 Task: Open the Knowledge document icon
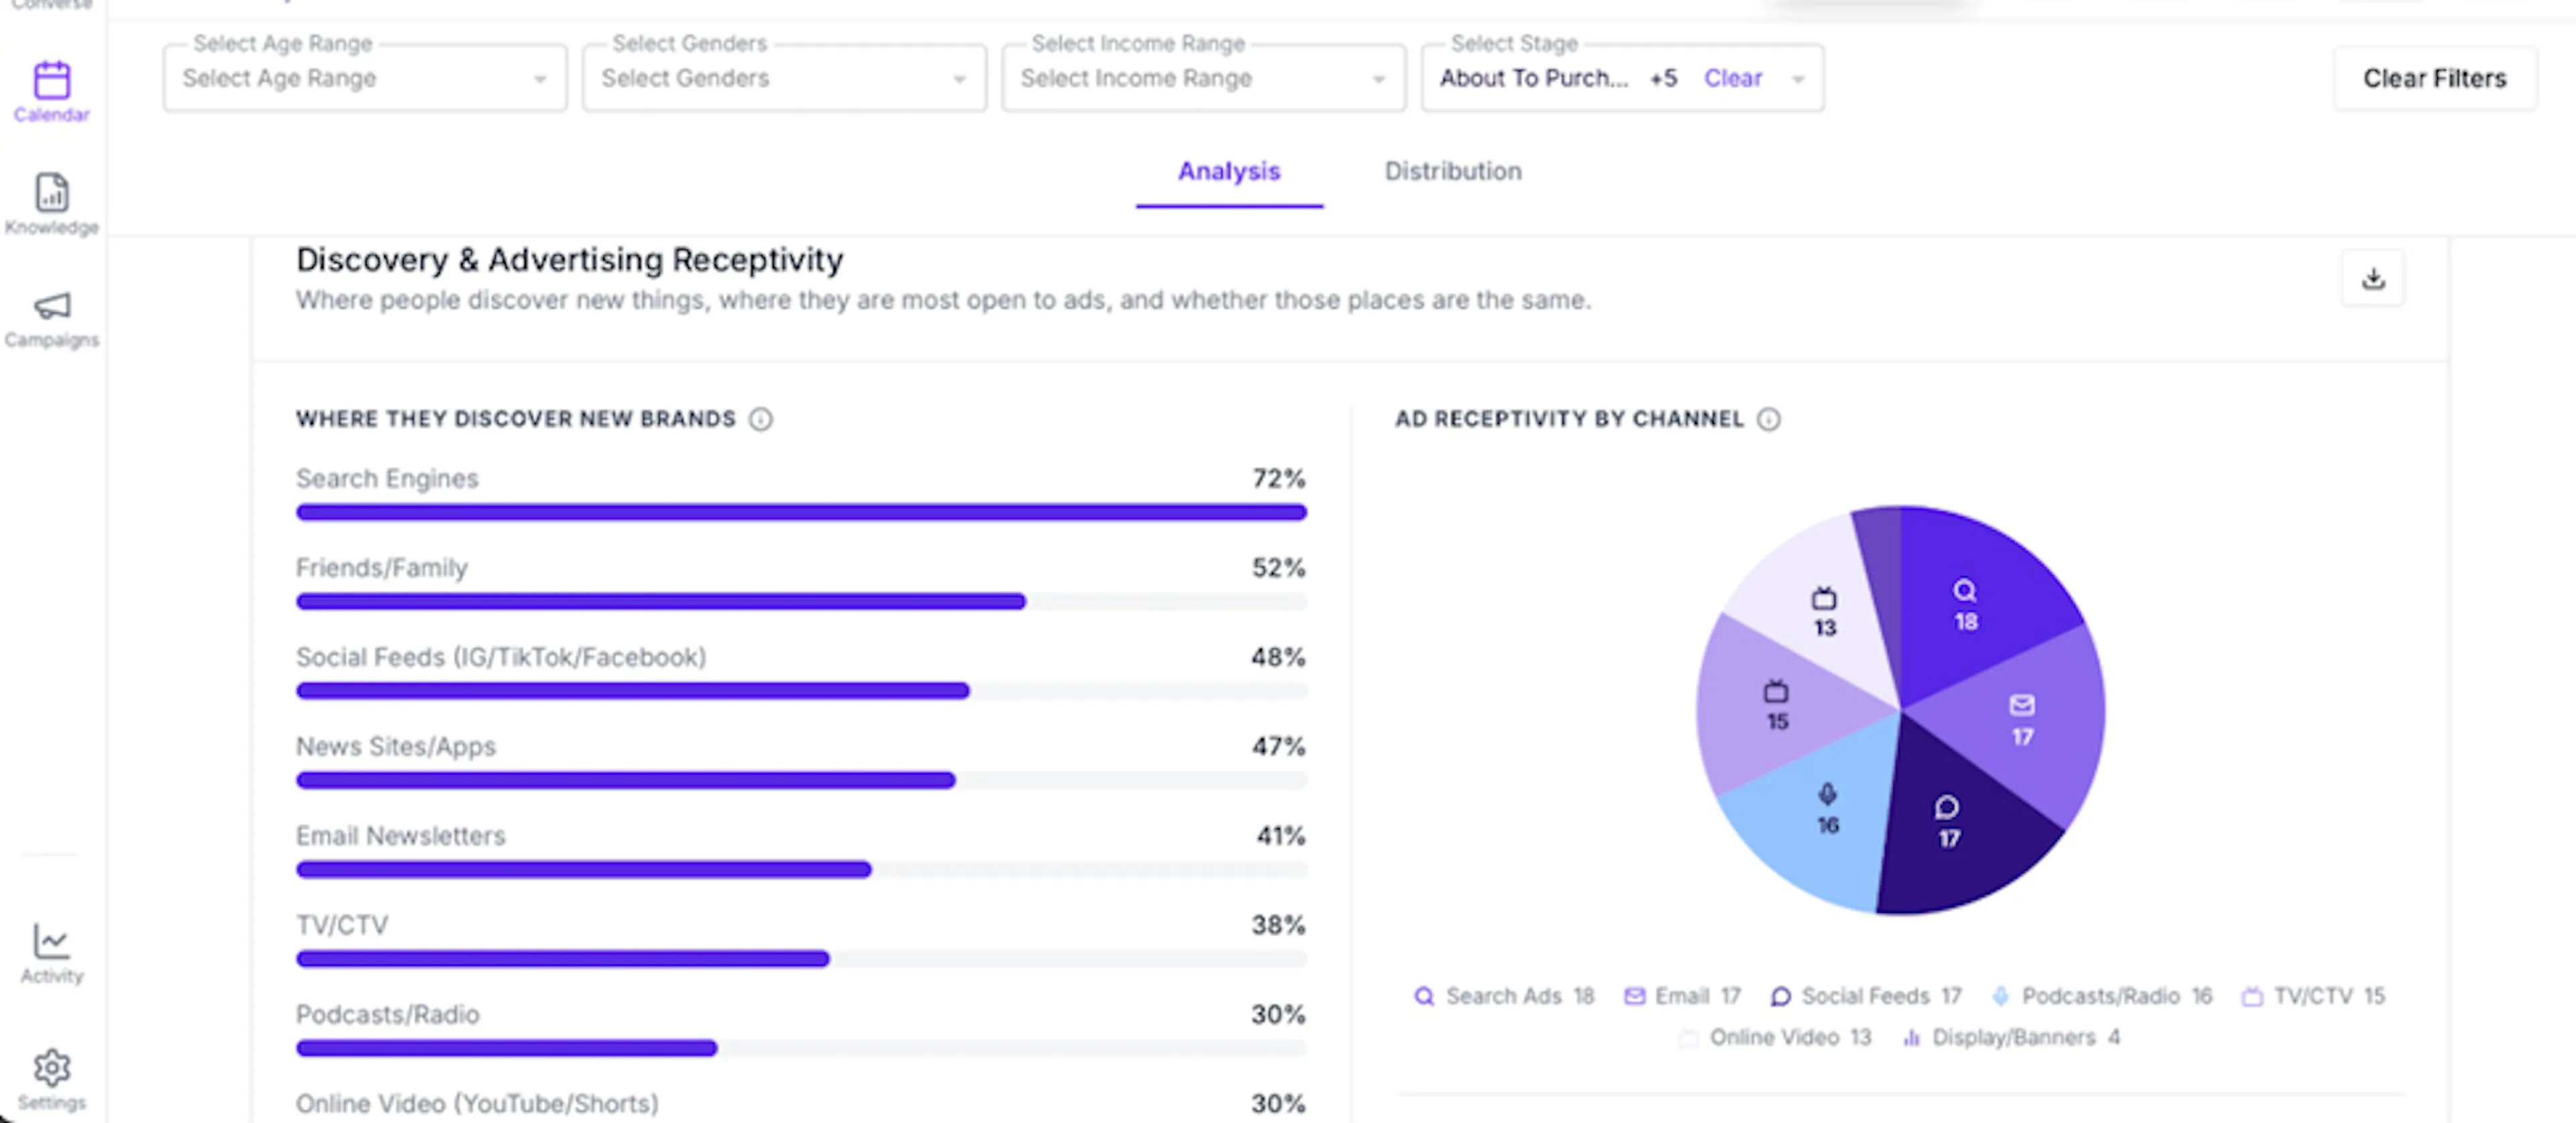point(52,192)
